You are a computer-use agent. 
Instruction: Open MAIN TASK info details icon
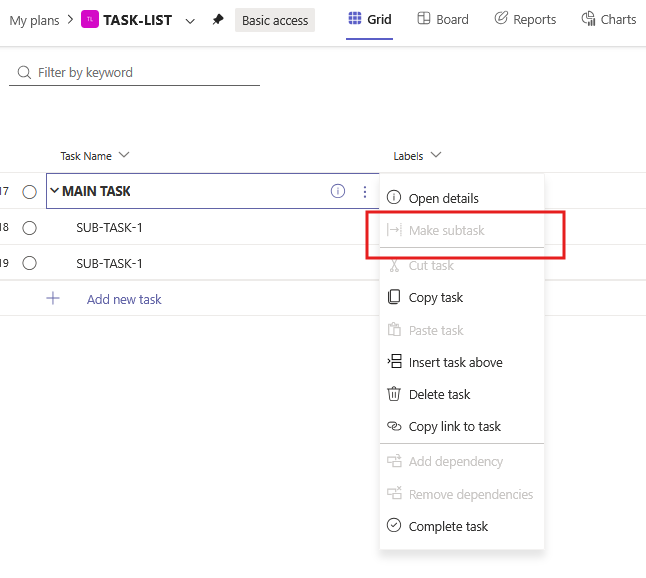click(338, 191)
